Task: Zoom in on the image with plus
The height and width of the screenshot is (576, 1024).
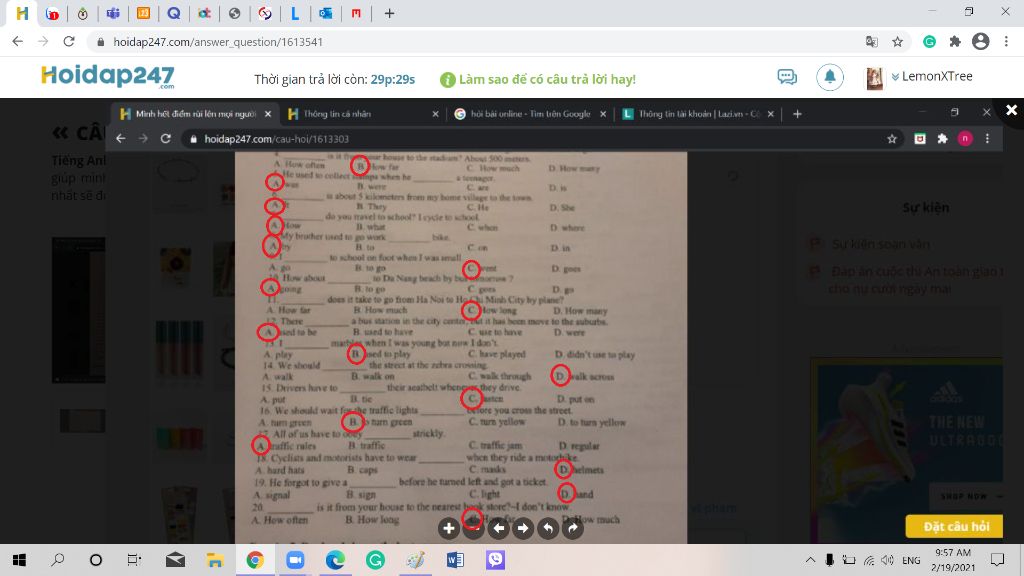Action: pos(449,528)
